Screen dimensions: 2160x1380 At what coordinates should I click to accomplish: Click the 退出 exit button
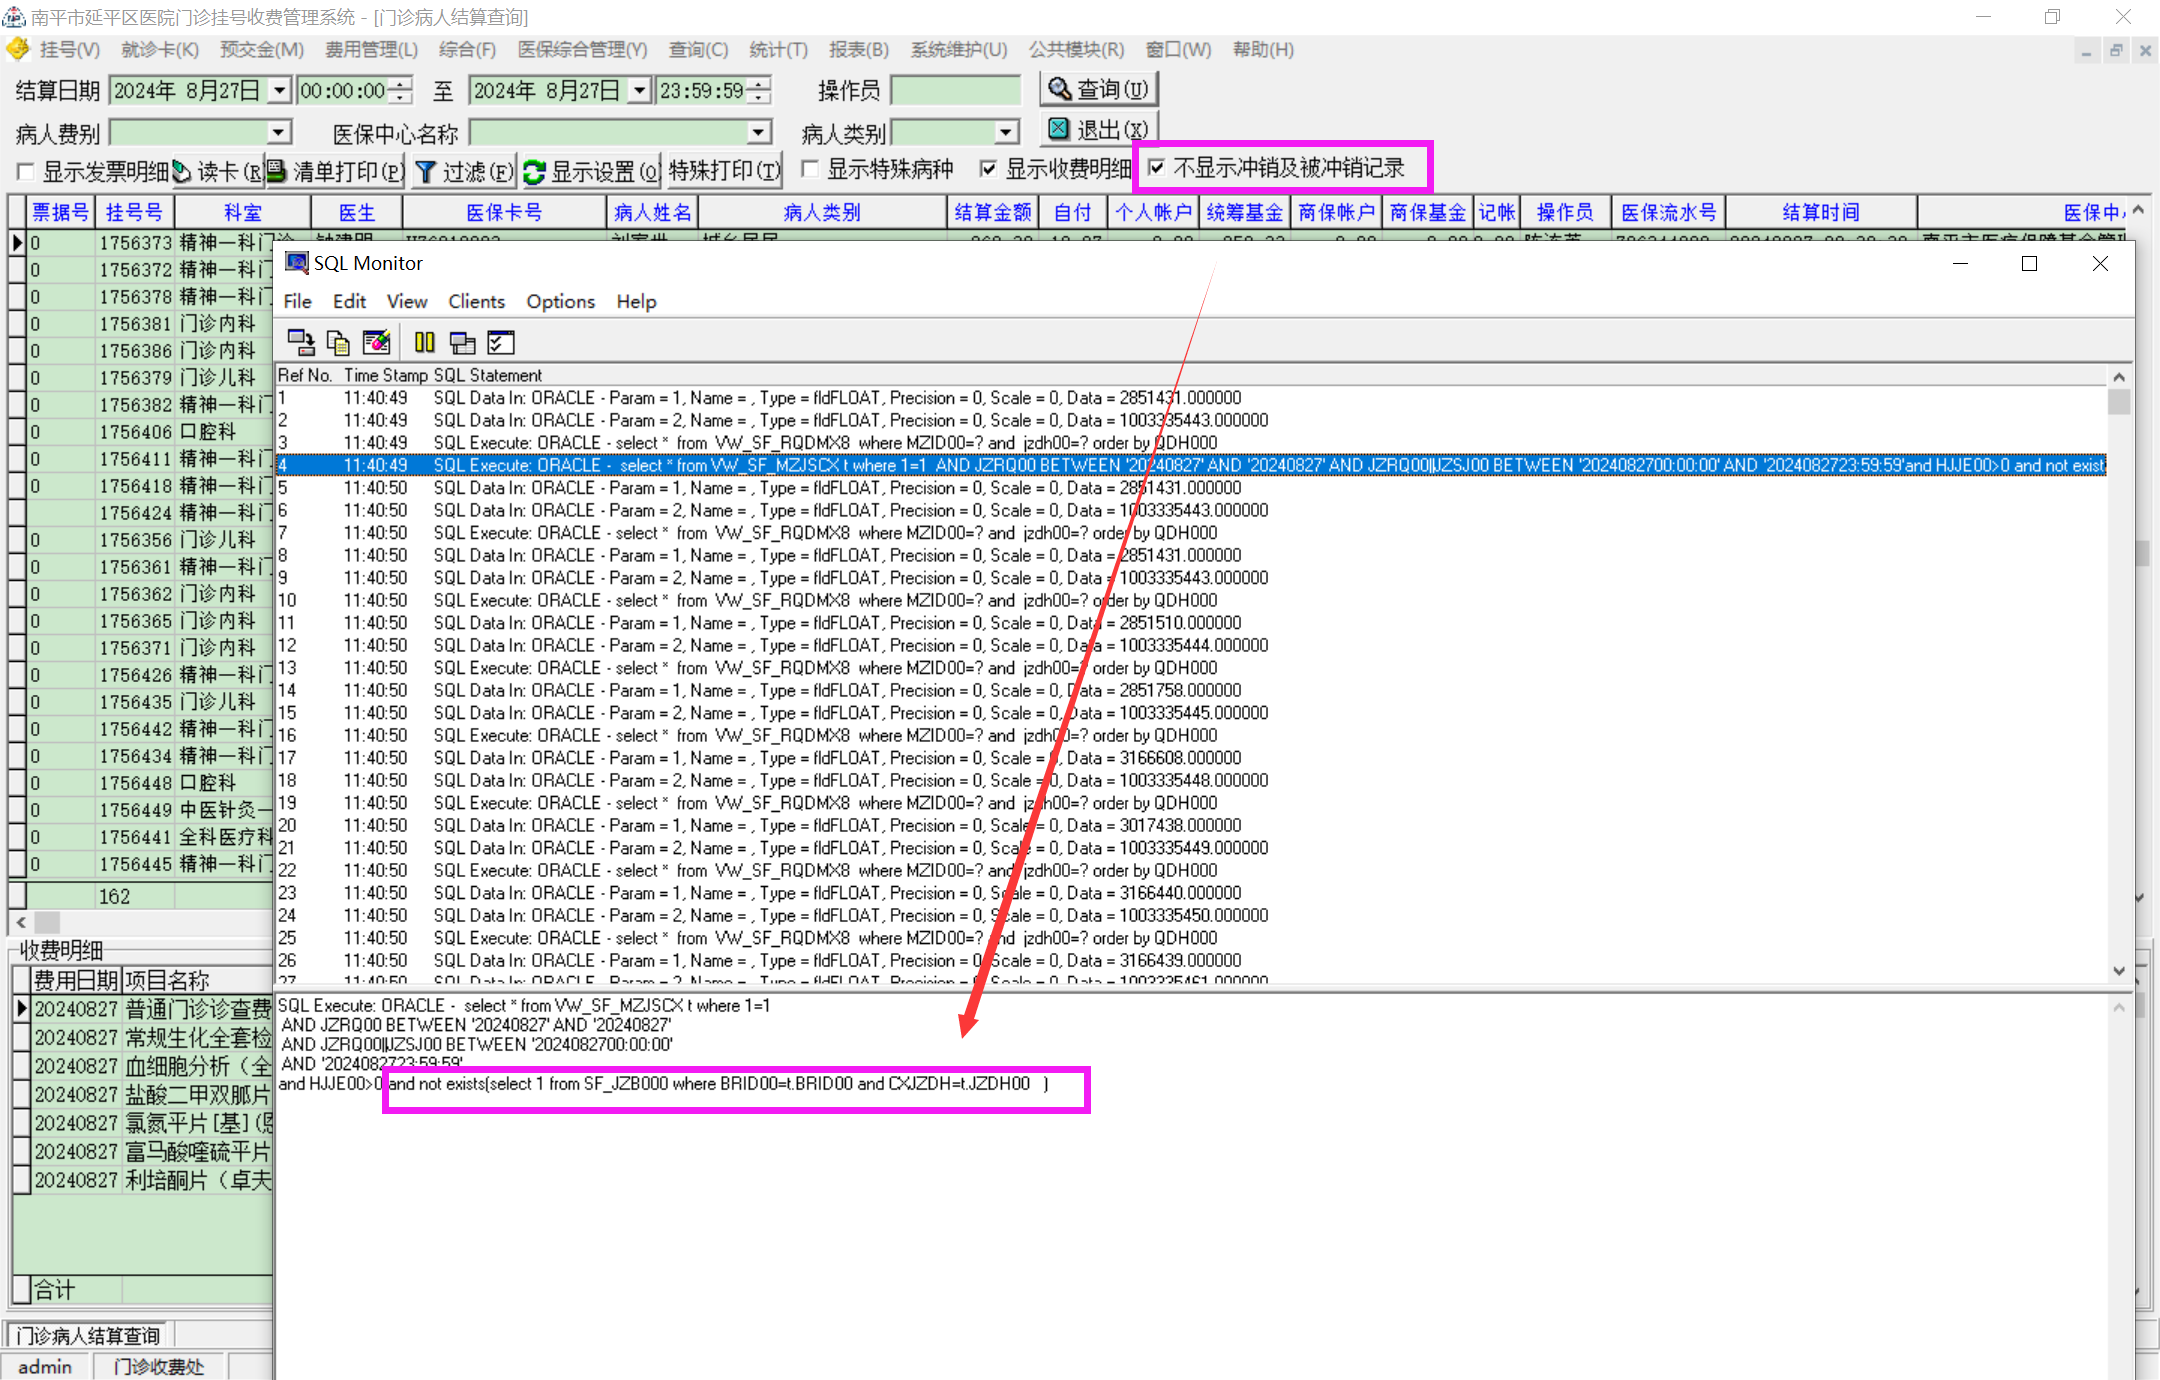pos(1099,129)
